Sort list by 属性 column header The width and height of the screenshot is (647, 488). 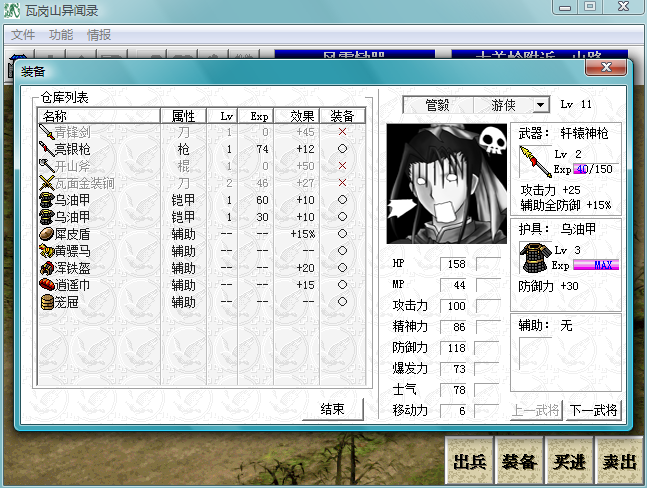tap(183, 116)
